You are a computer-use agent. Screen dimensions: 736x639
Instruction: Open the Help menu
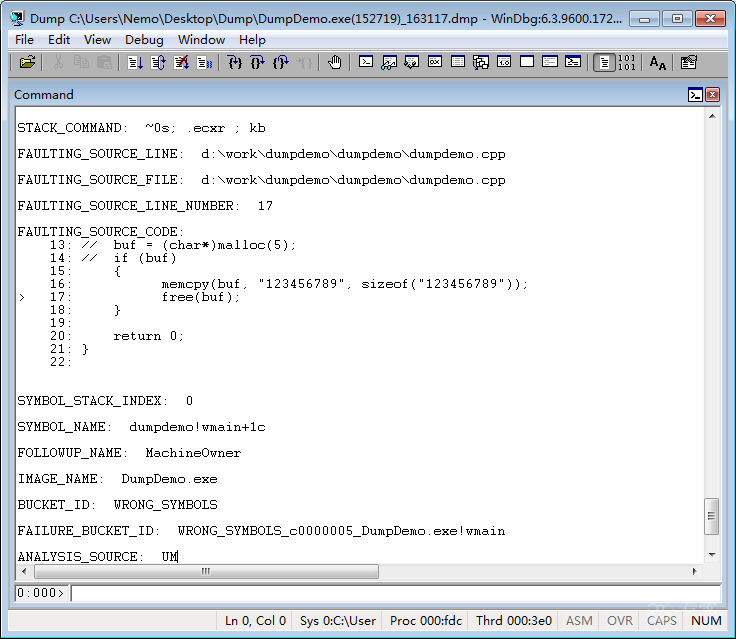tap(252, 40)
